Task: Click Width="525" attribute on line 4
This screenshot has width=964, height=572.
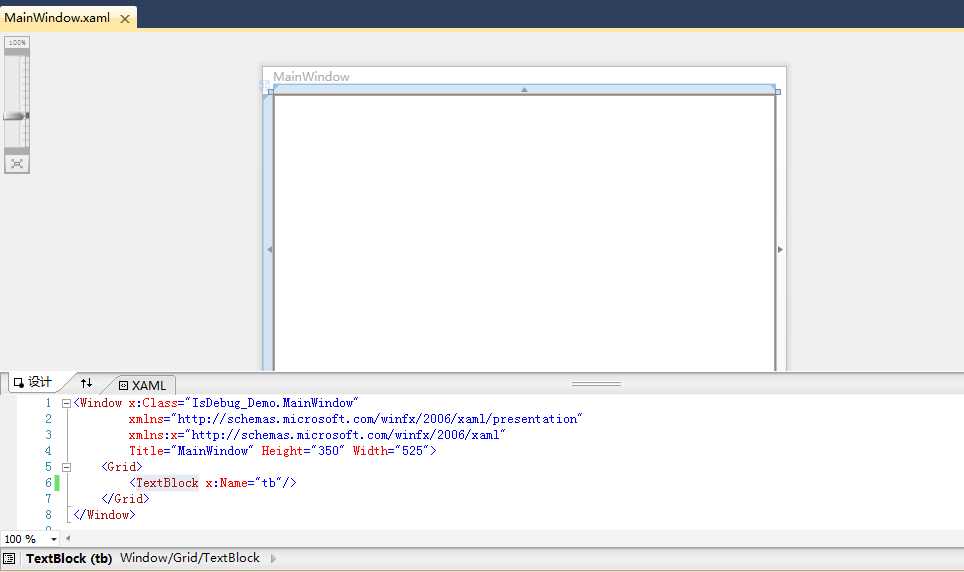Action: (390, 451)
